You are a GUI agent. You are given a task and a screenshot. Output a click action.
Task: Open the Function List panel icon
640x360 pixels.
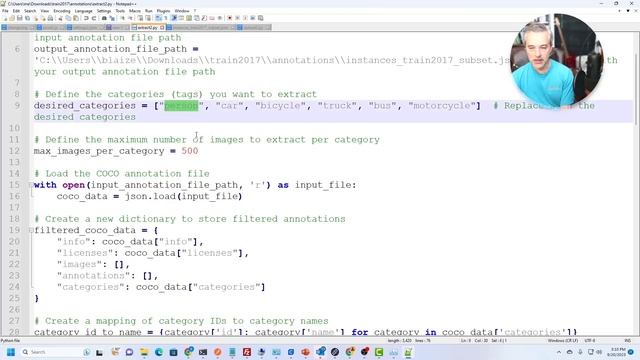click(204, 18)
